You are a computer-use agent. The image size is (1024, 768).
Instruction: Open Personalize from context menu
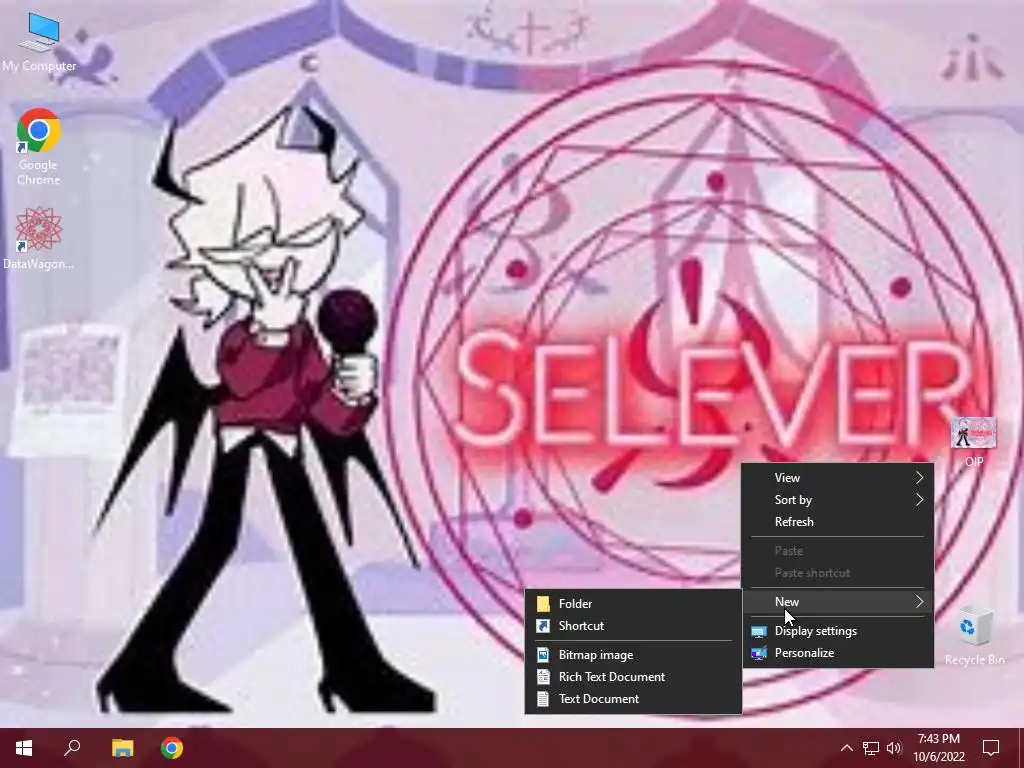838,653
